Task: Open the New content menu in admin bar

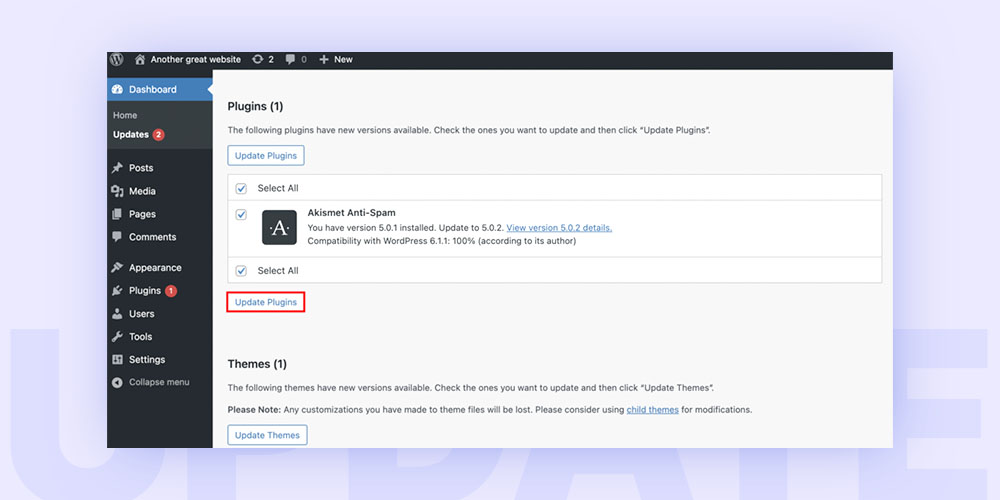Action: [x=343, y=59]
